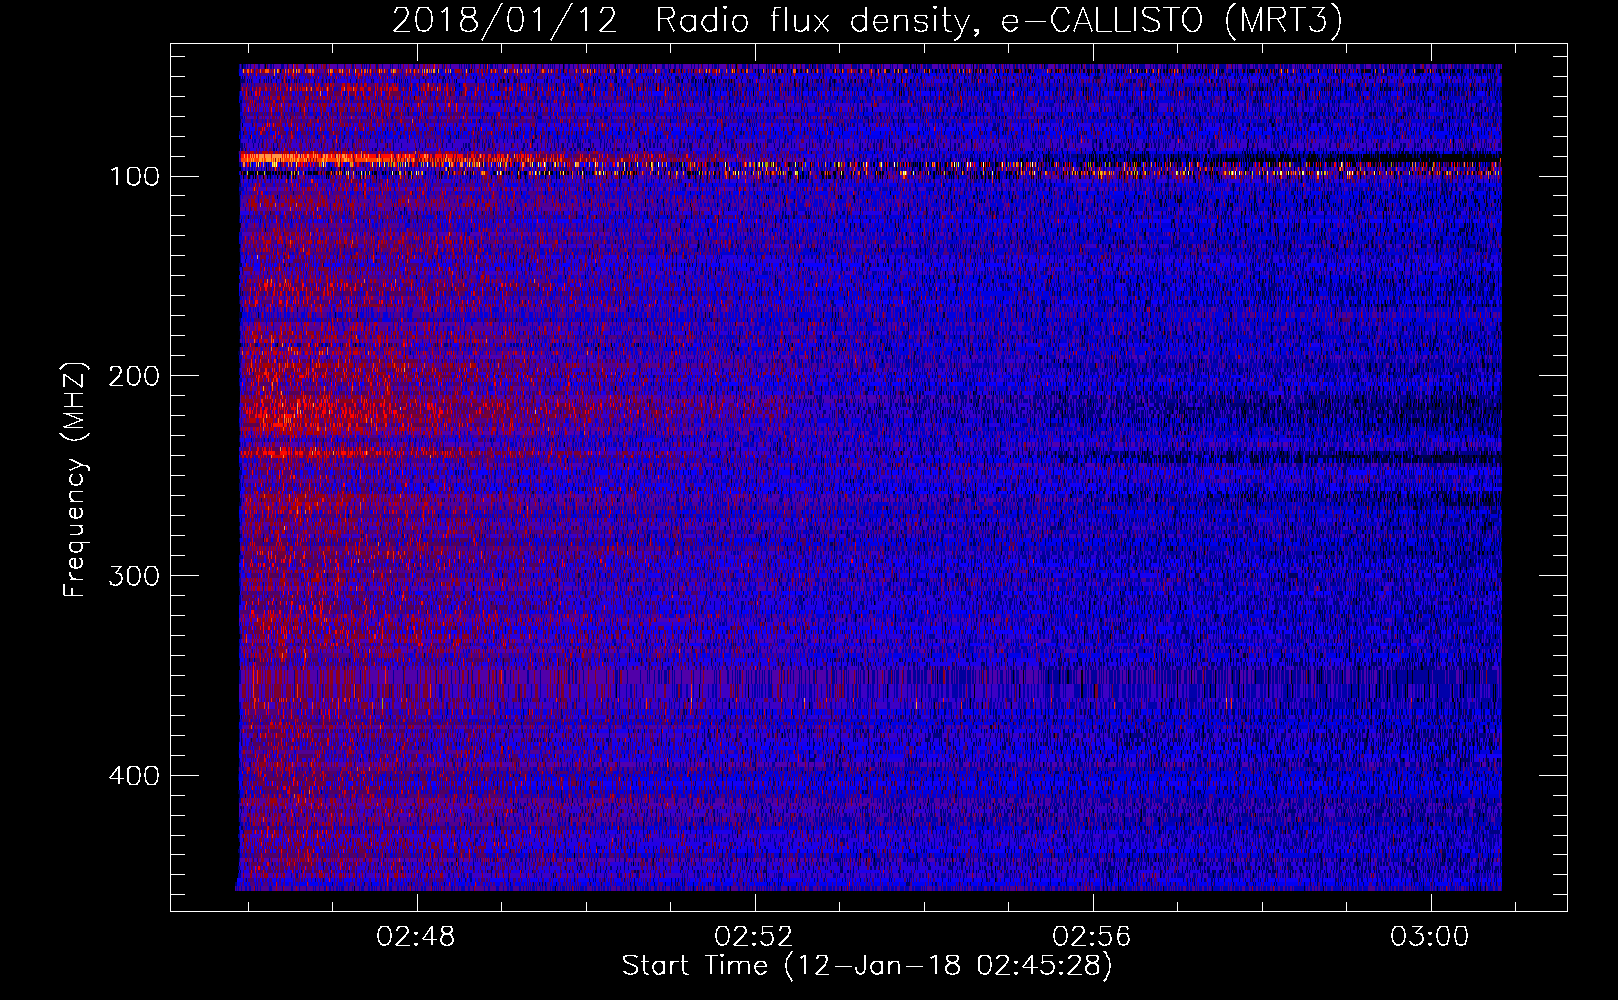Click the 02:48 time tick label
The width and height of the screenshot is (1618, 1000).
click(x=415, y=936)
